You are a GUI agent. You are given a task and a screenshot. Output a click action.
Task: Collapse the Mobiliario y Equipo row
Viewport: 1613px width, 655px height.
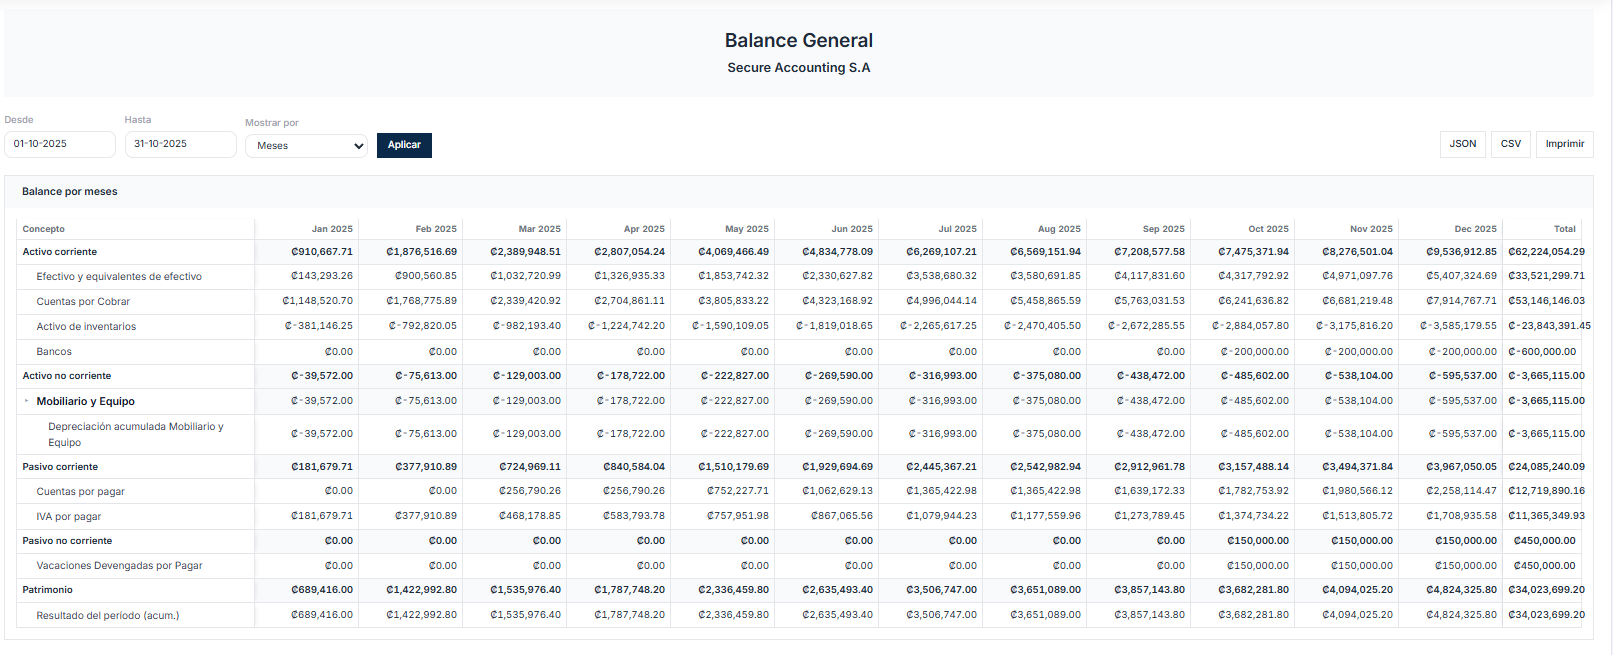27,401
